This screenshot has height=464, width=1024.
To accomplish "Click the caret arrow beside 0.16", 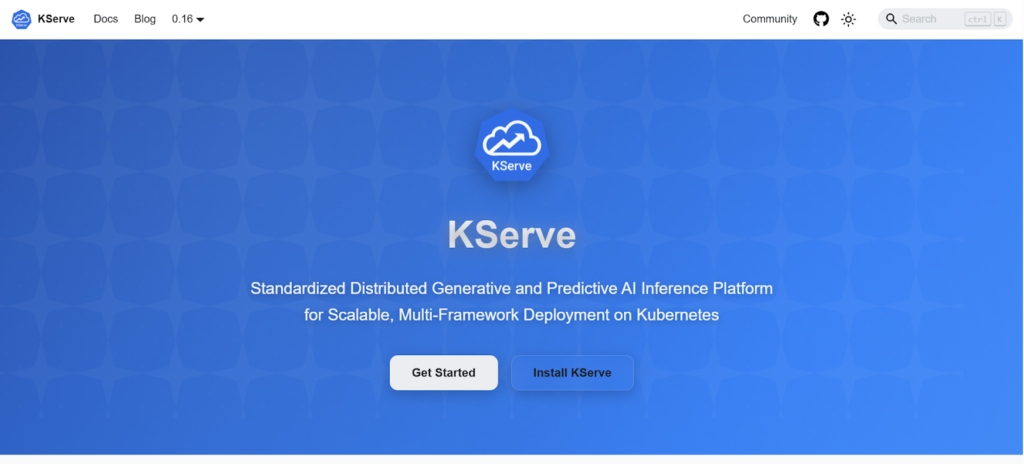I will click(200, 20).
